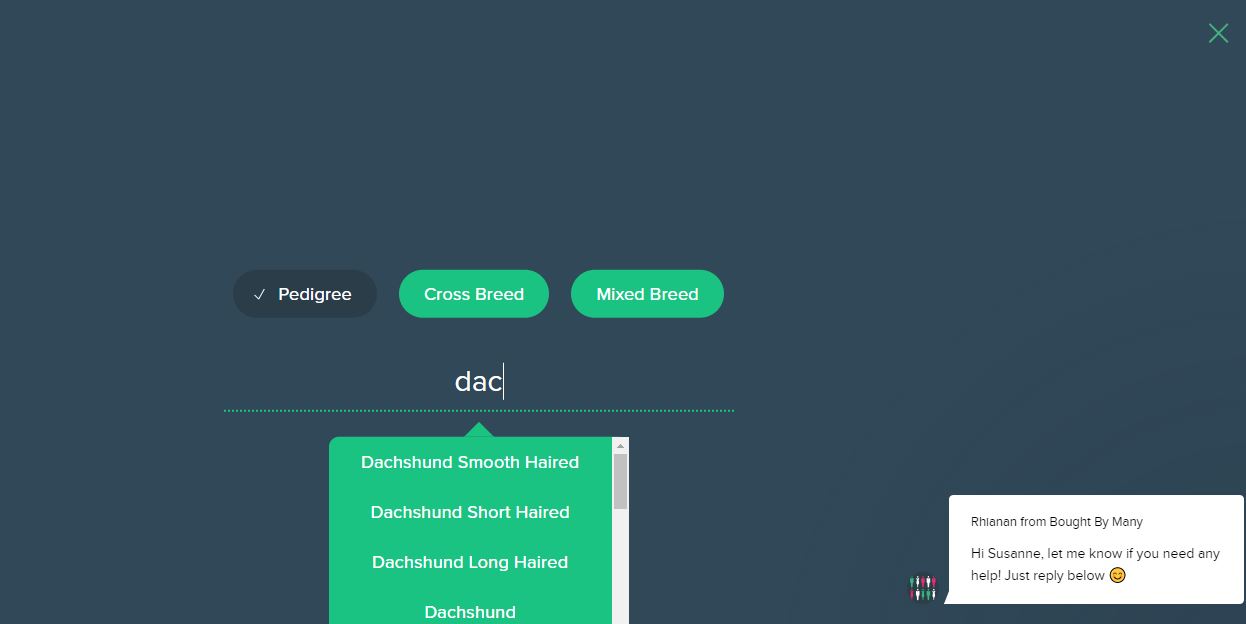Click the checkmark icon beside Pedigree
This screenshot has width=1246, height=624.
pos(260,295)
